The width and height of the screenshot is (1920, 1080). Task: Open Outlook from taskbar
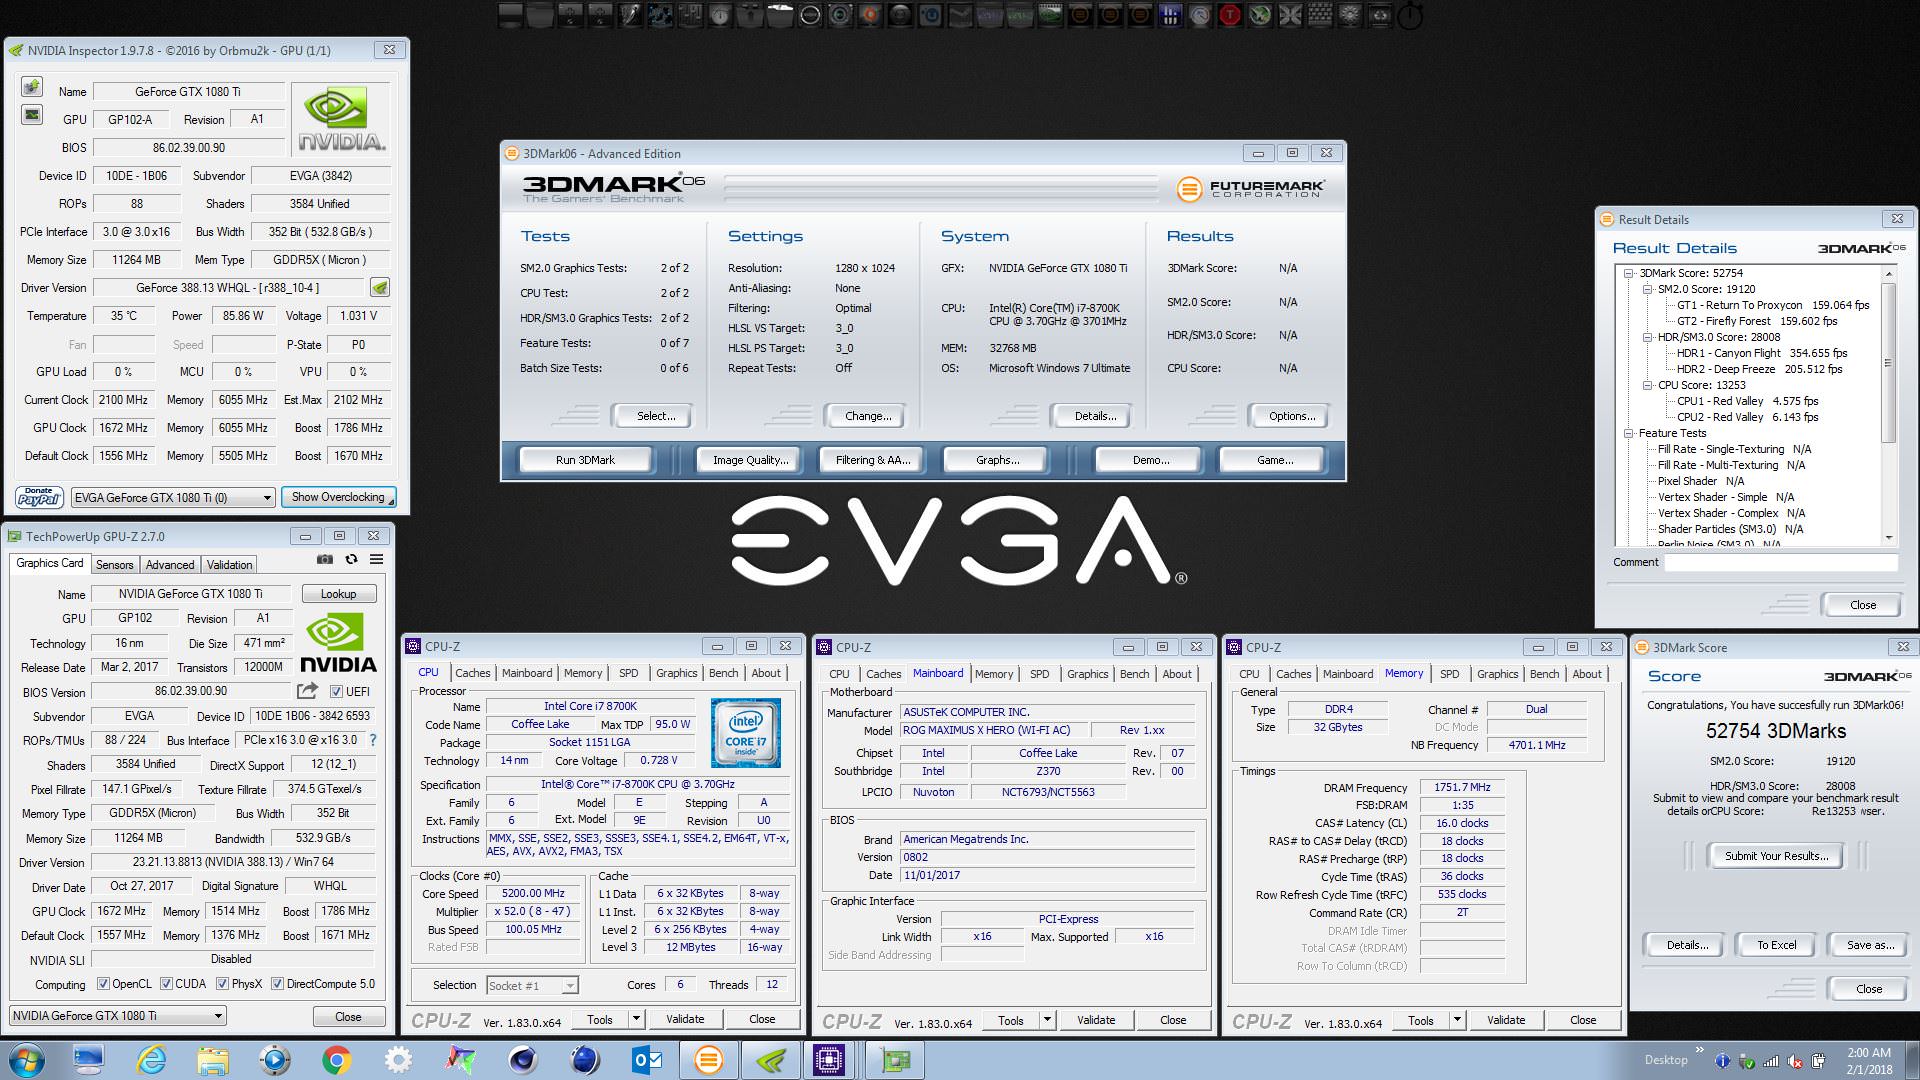point(647,1060)
